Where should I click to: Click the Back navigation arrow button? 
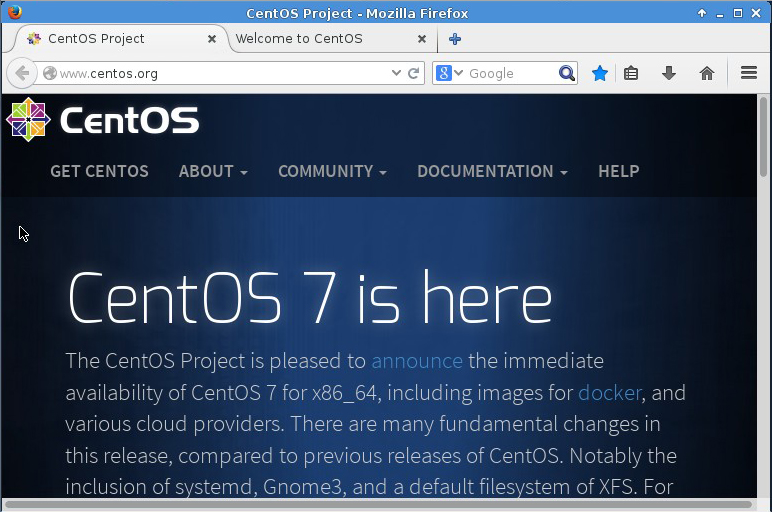[22, 73]
